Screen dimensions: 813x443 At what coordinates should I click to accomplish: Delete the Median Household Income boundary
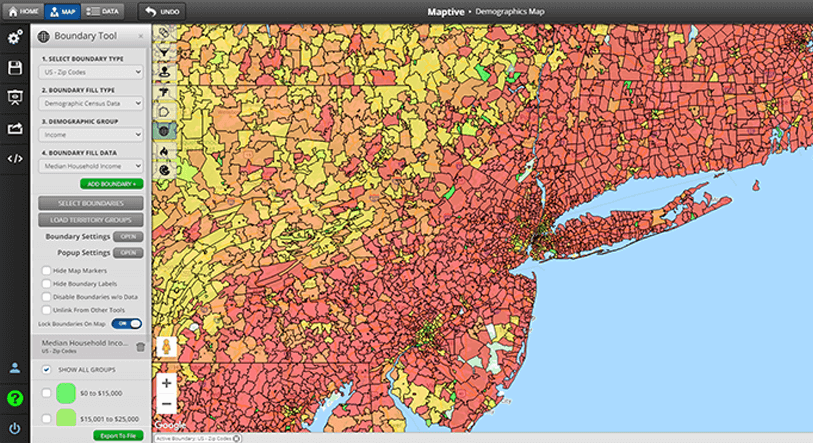140,347
